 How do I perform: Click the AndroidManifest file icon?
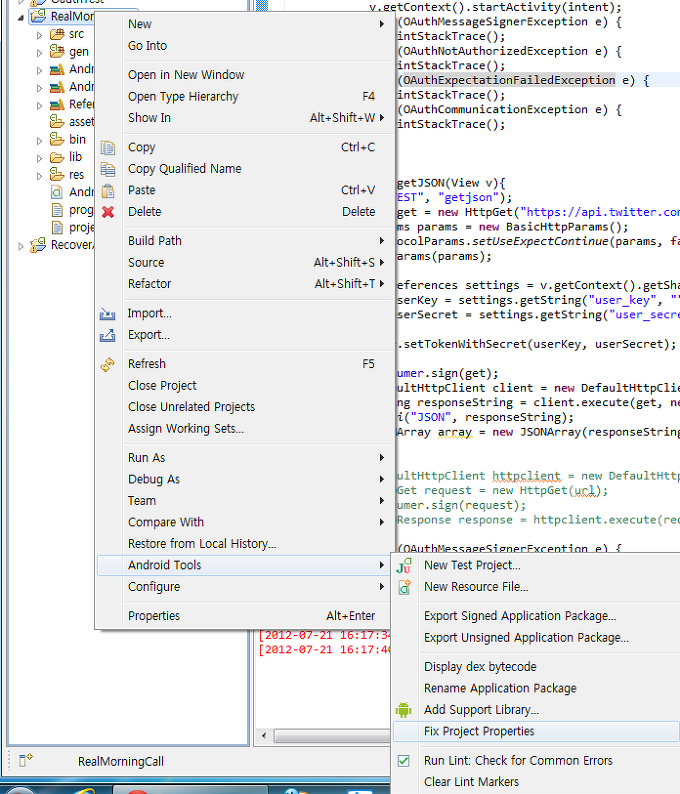pos(57,192)
